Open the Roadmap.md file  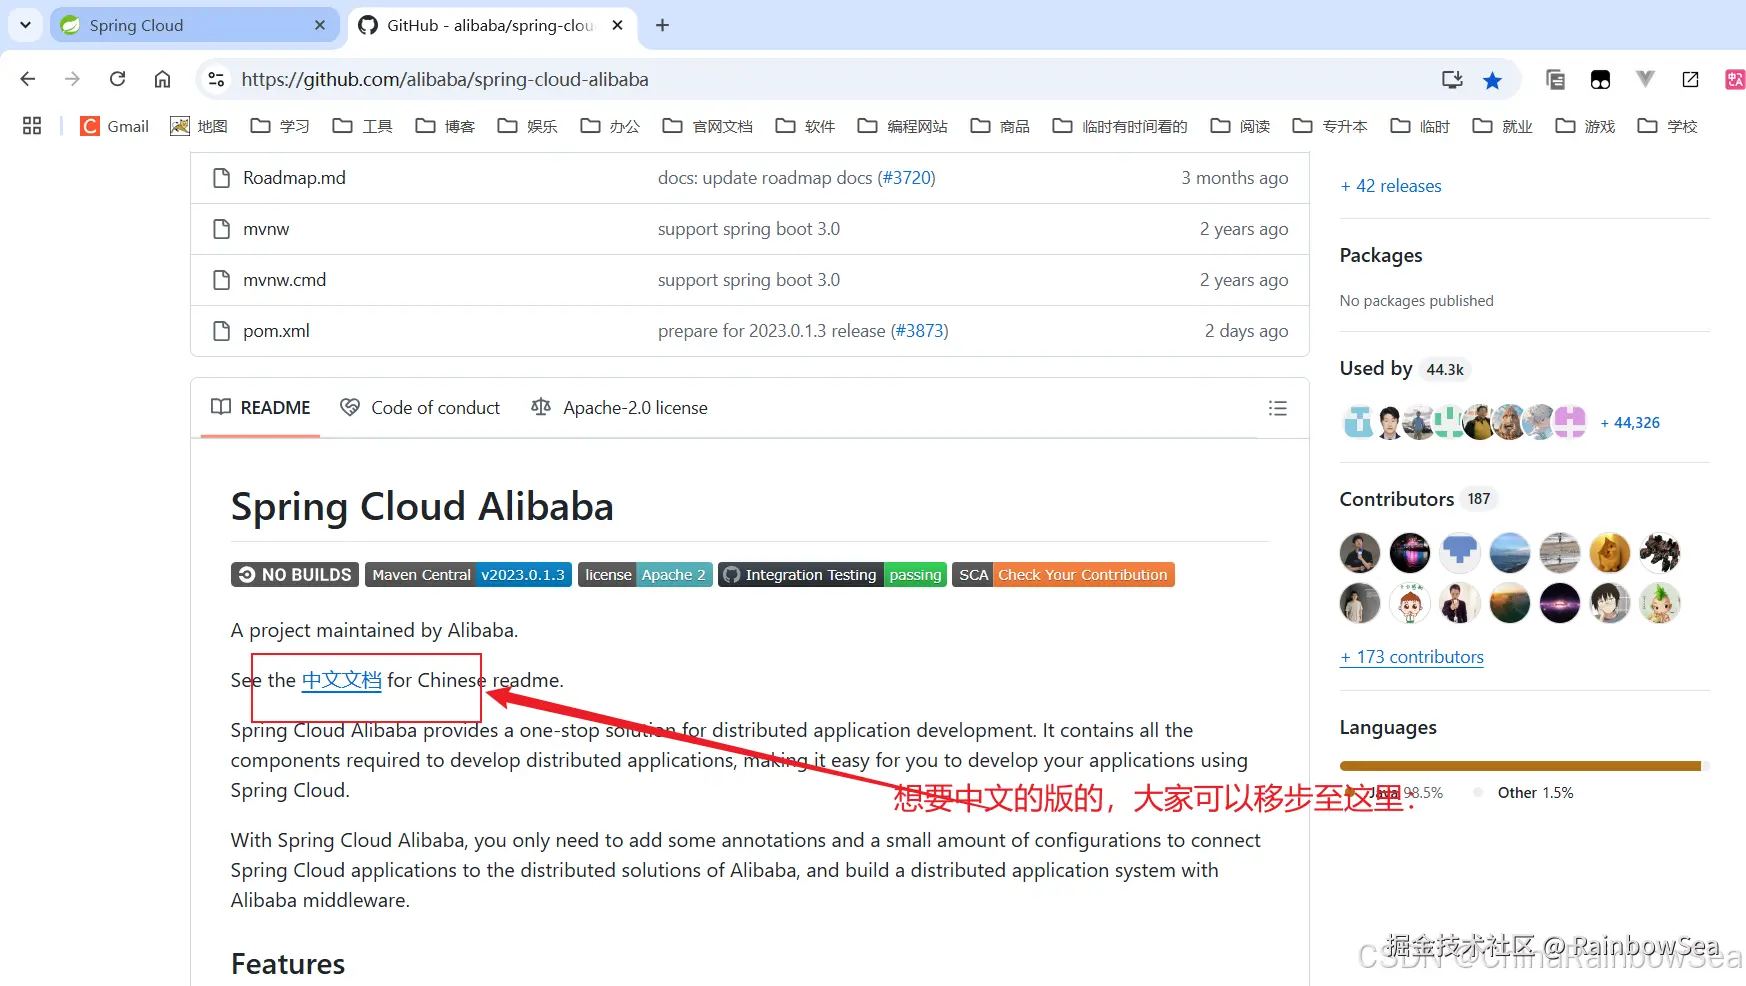(294, 178)
